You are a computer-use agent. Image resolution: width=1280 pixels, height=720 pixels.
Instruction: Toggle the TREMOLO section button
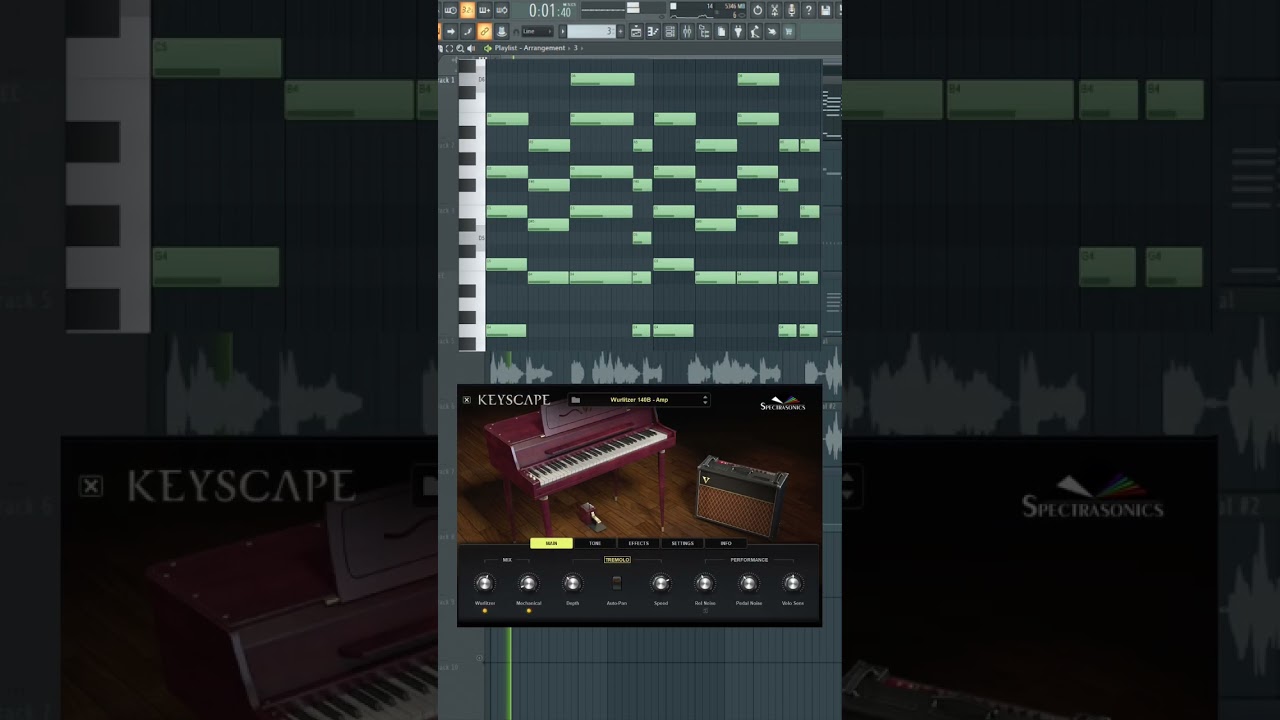click(617, 560)
